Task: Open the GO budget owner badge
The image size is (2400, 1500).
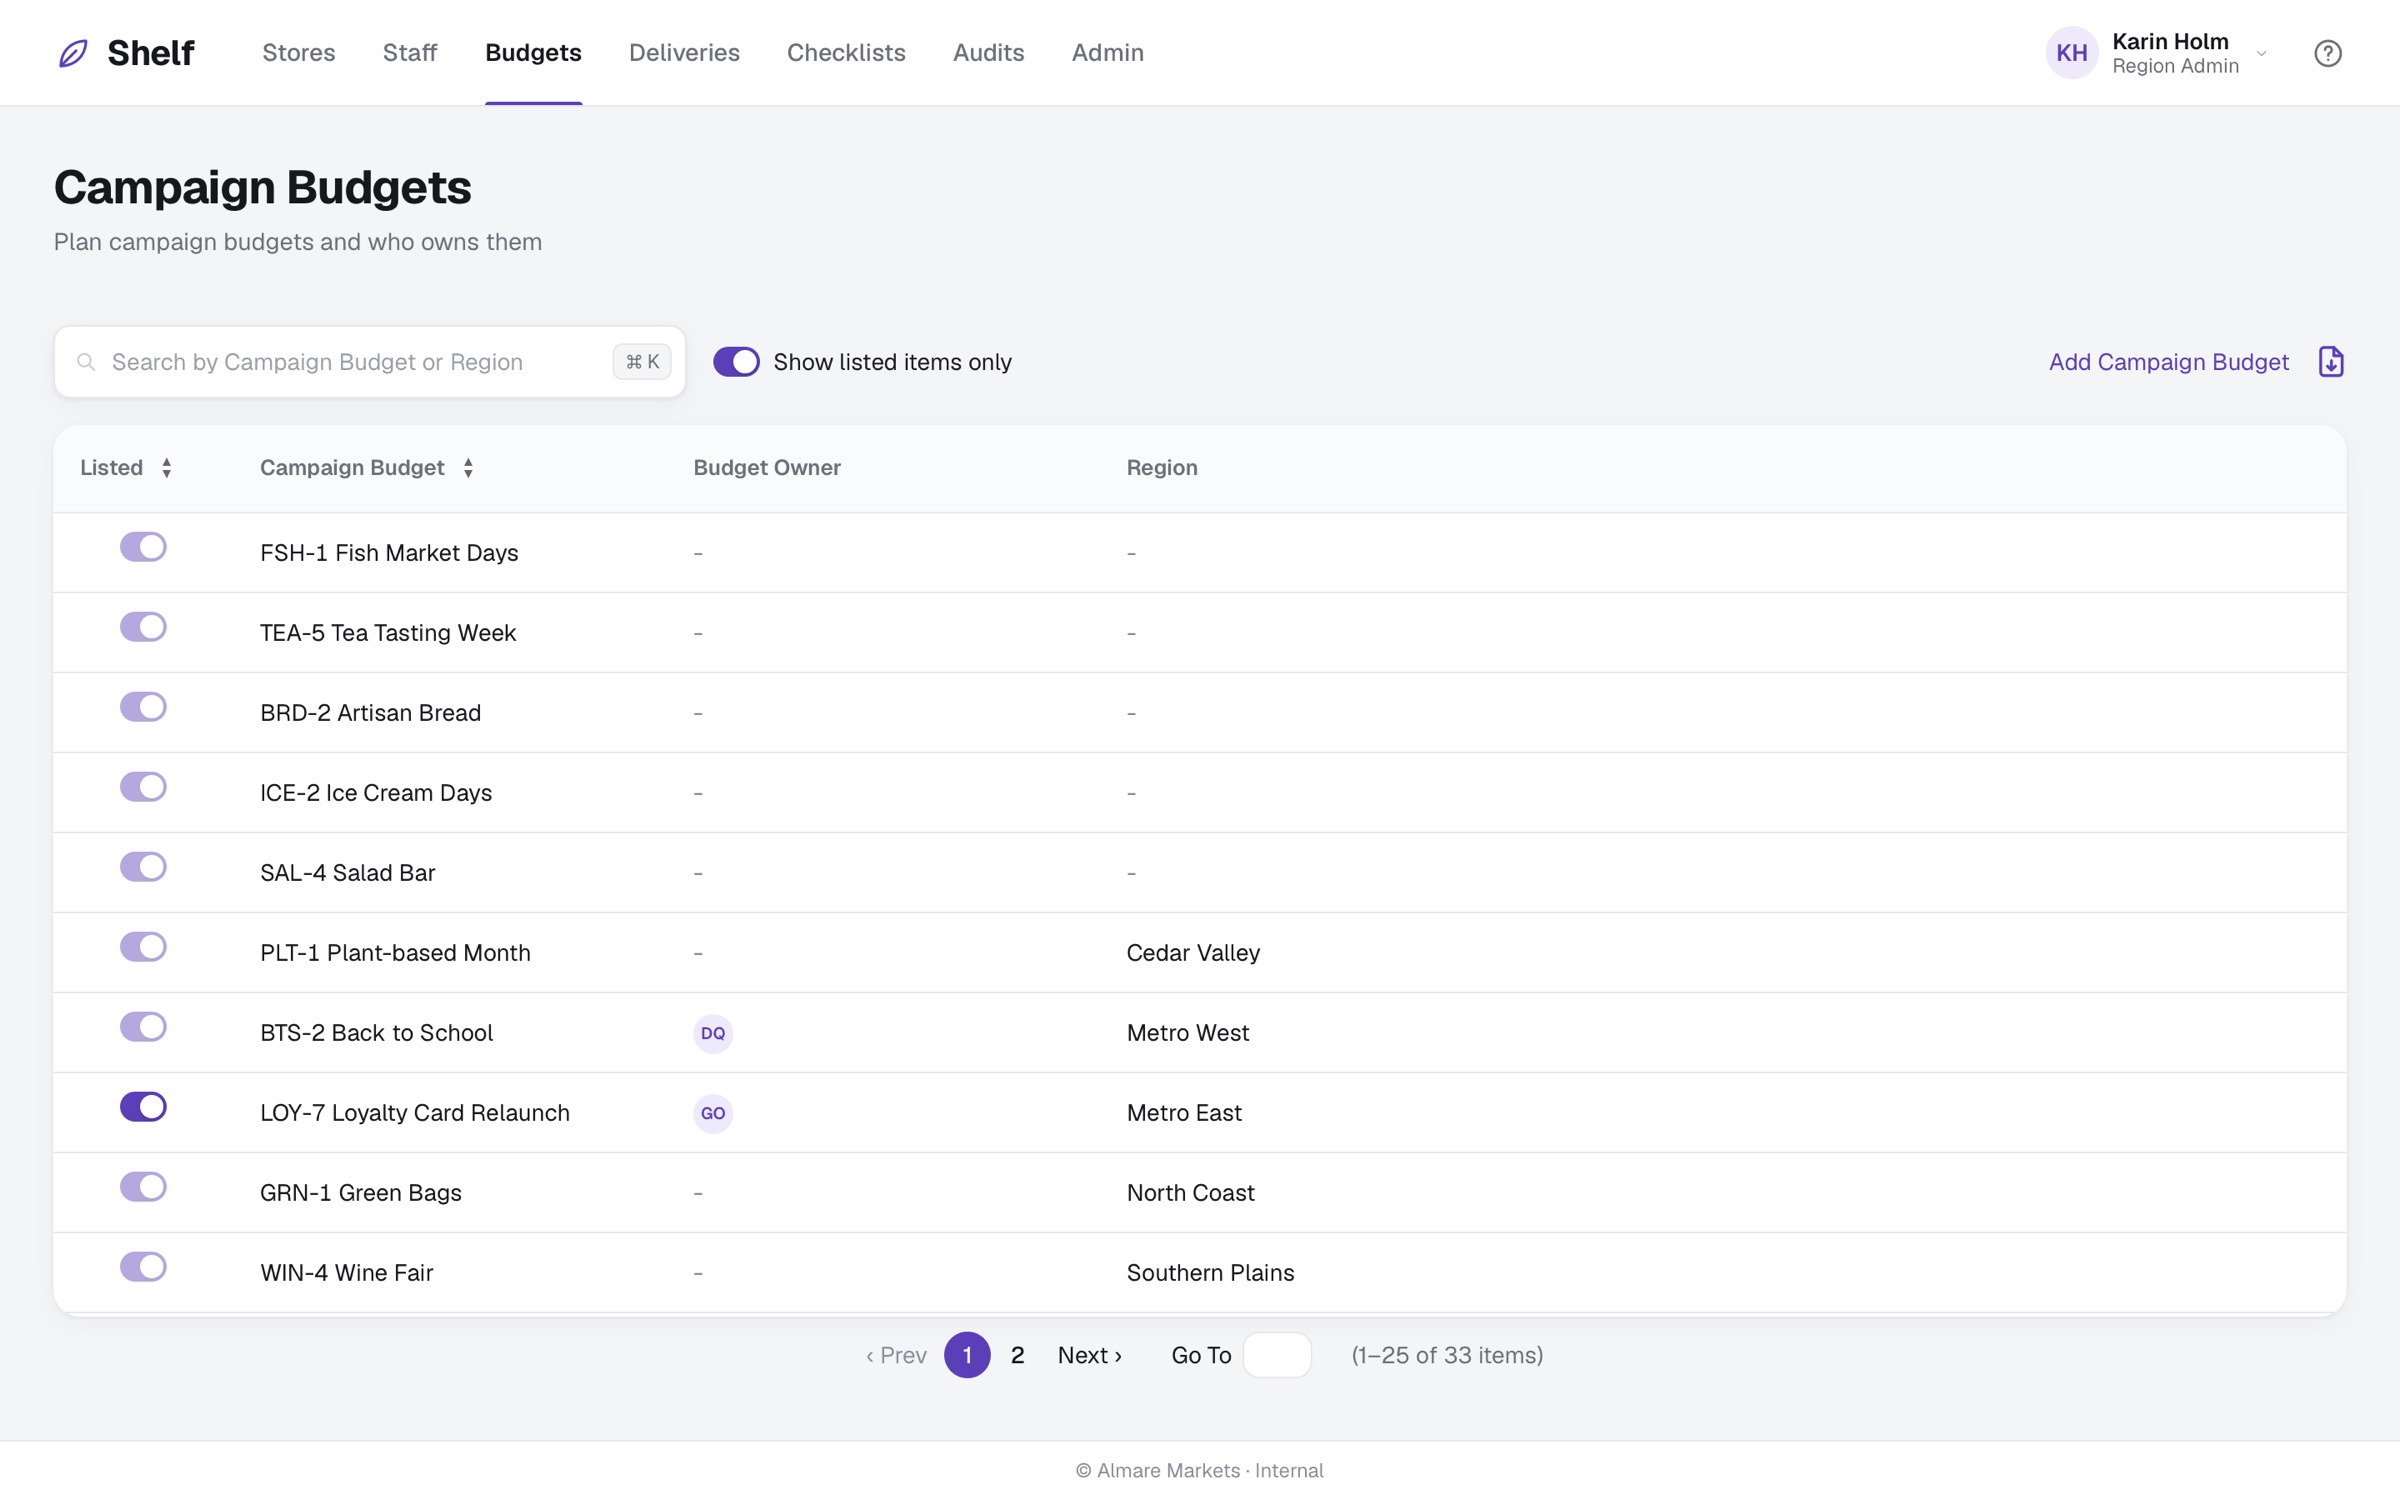Action: 713,1113
